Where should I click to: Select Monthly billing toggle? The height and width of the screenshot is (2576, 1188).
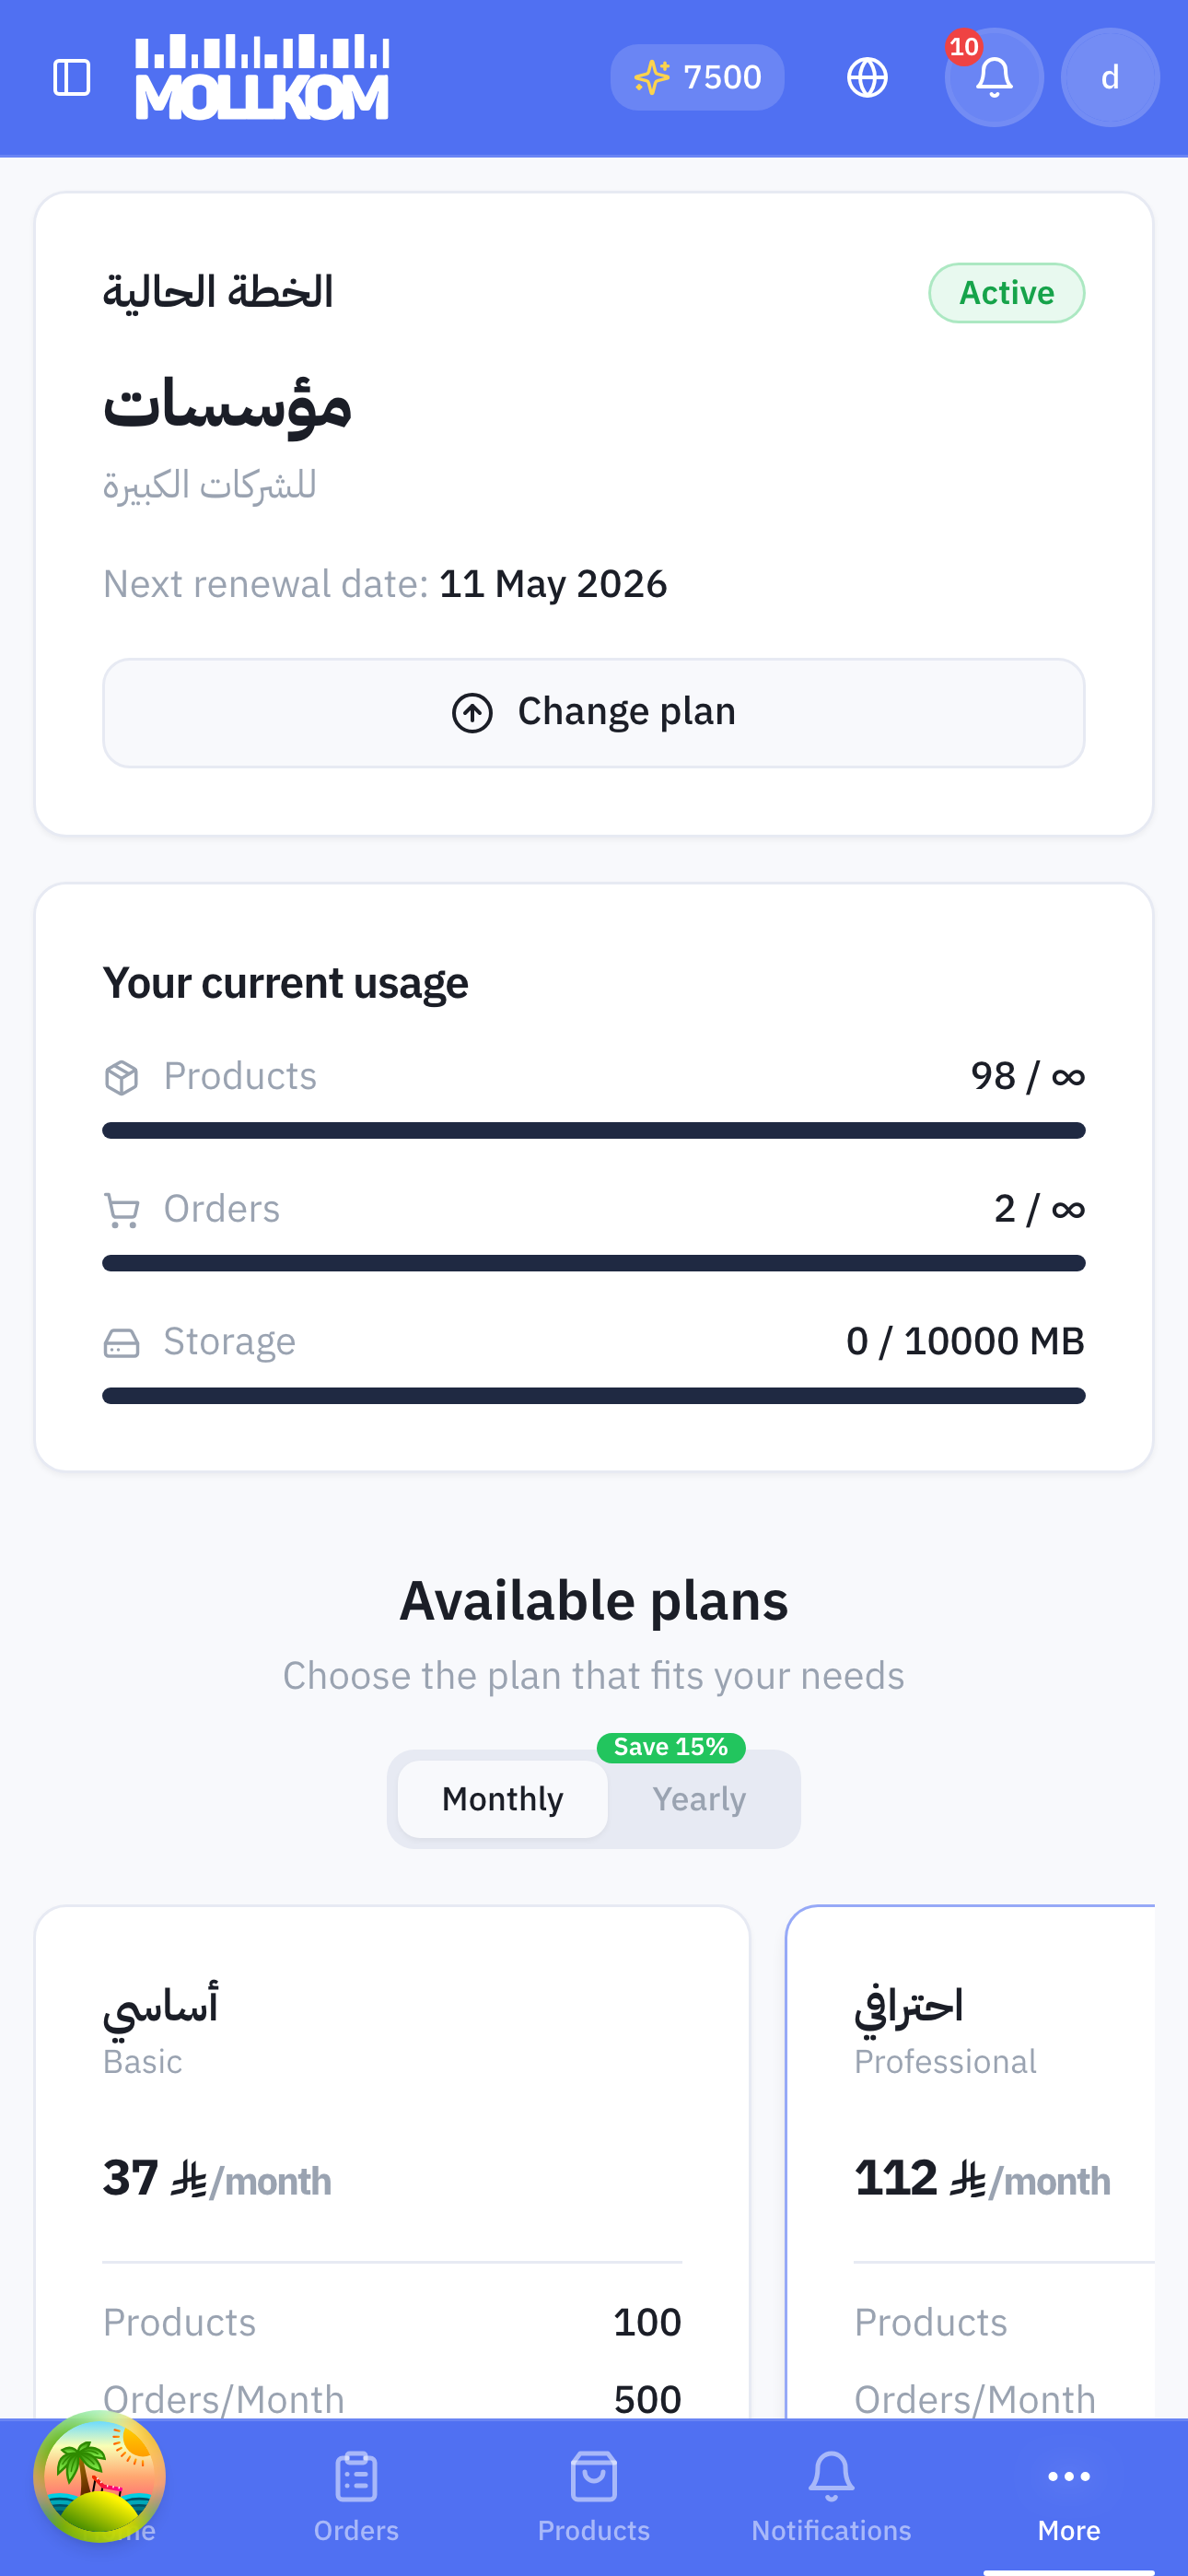click(x=502, y=1799)
